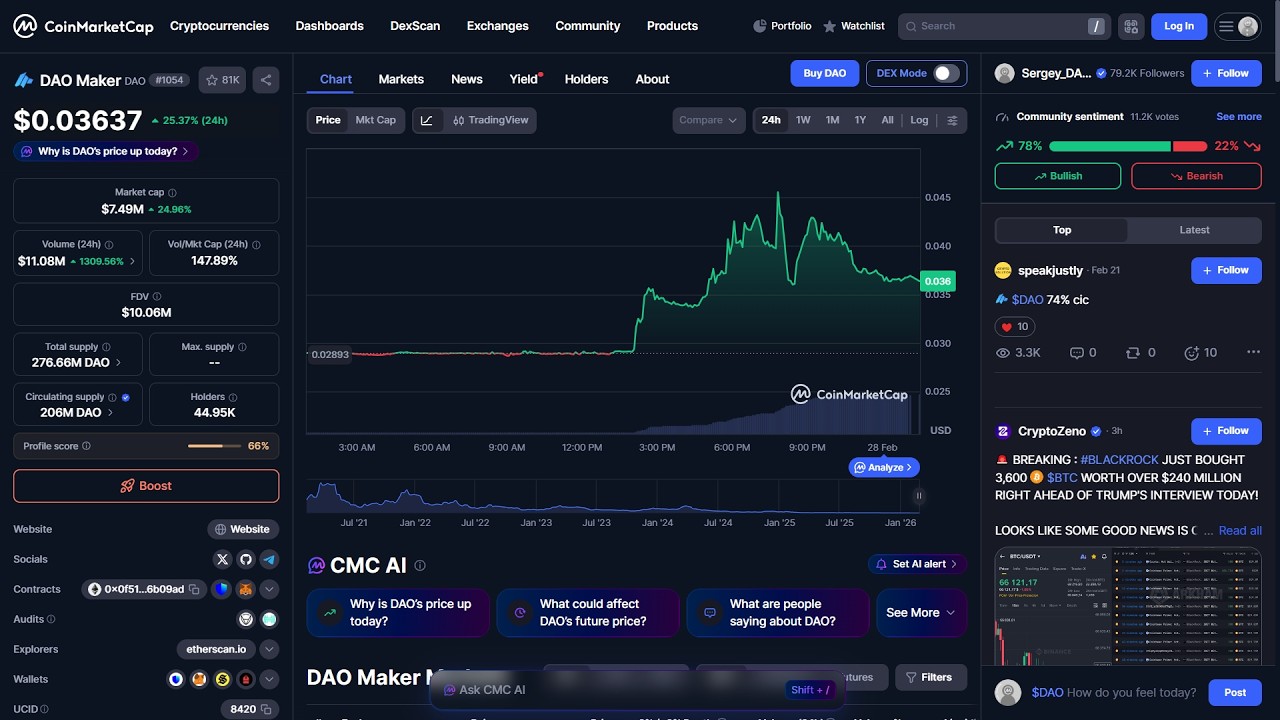The width and height of the screenshot is (1280, 720).
Task: Switch to the Holders tab
Action: (586, 79)
